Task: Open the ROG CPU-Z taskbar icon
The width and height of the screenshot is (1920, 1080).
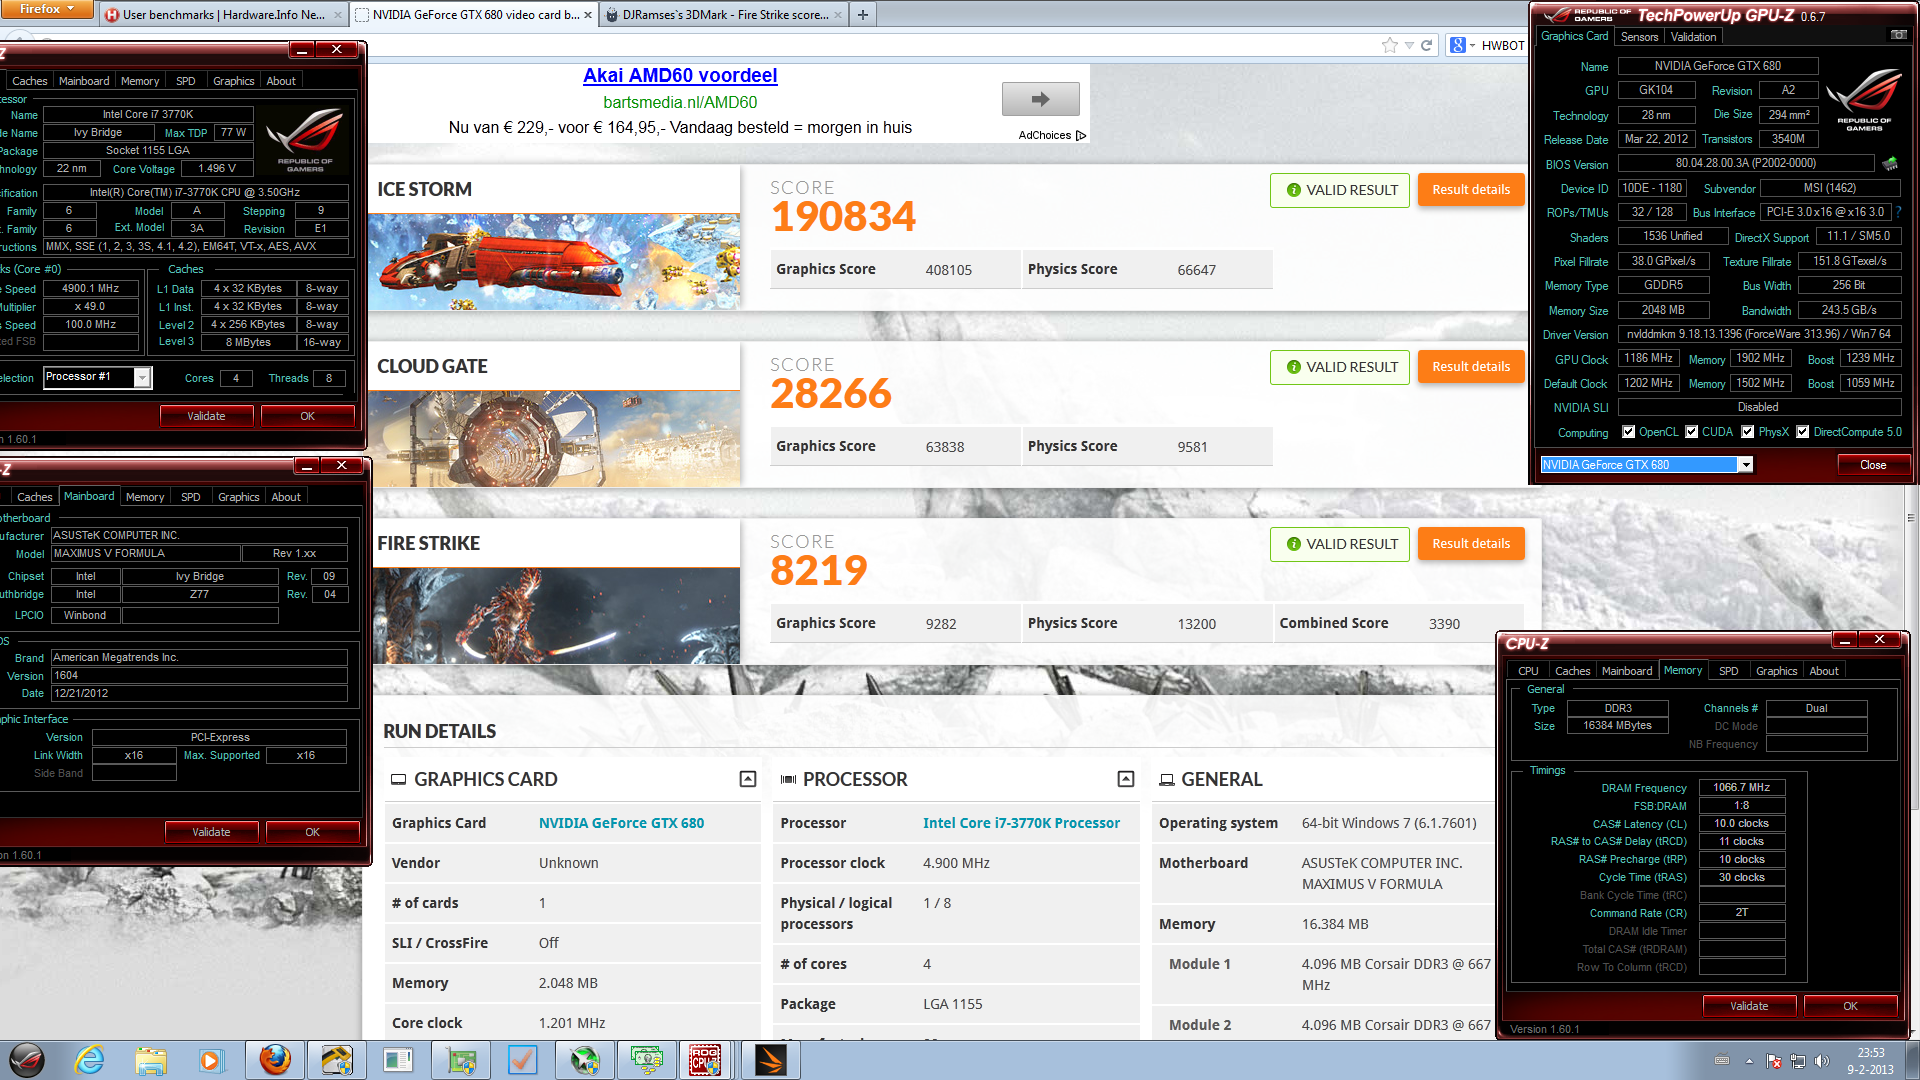Action: [706, 1060]
